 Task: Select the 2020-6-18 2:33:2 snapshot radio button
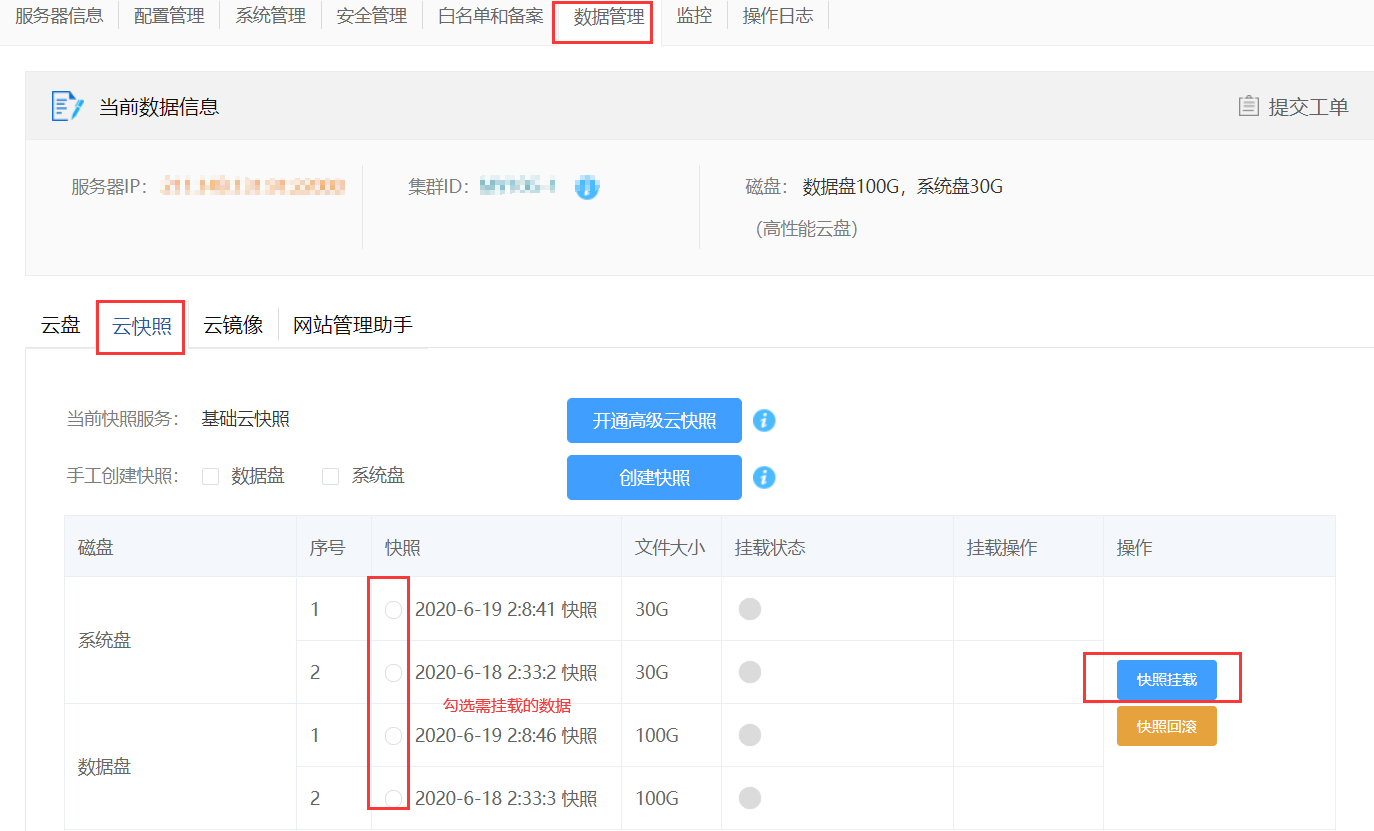tap(394, 672)
